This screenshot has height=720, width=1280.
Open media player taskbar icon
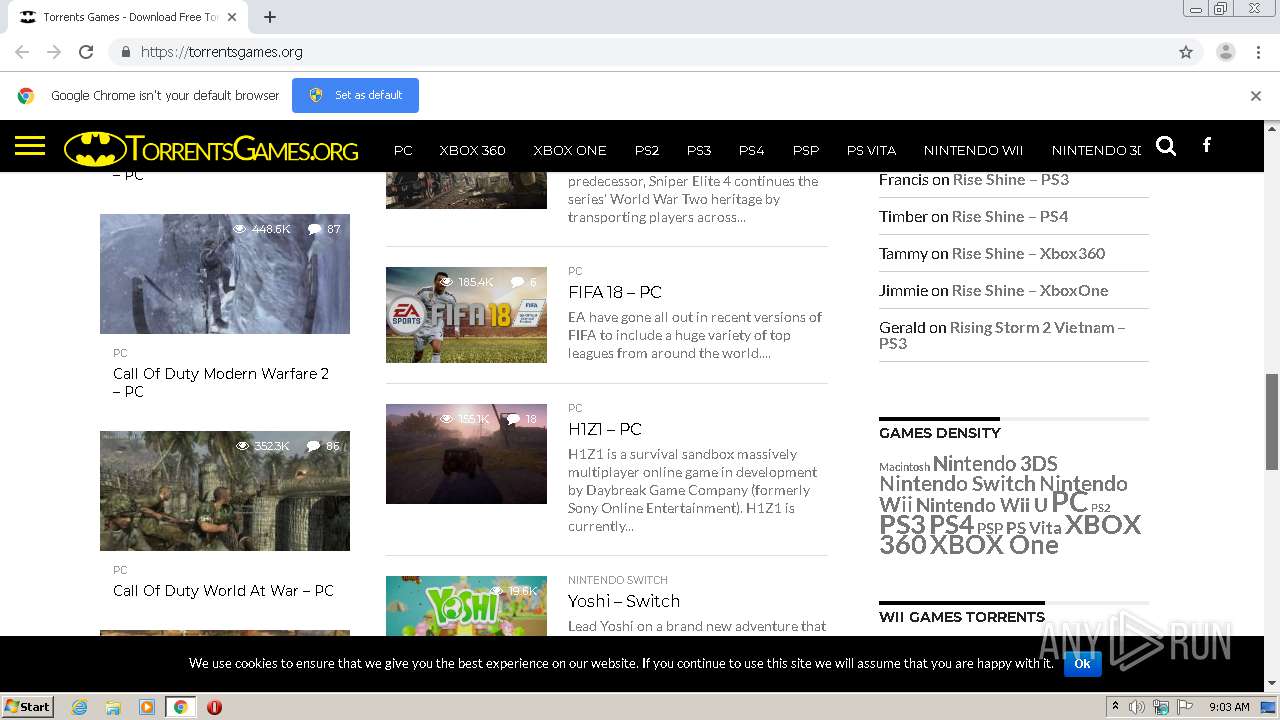(147, 707)
